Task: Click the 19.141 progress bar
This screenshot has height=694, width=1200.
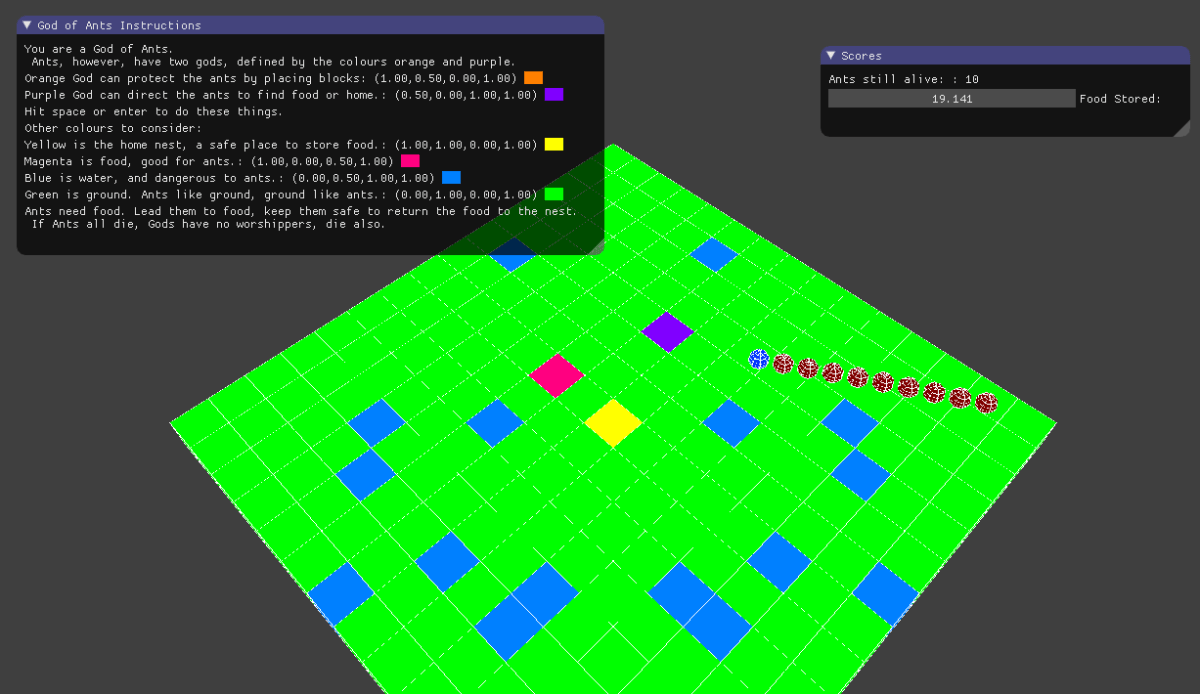Action: point(951,98)
